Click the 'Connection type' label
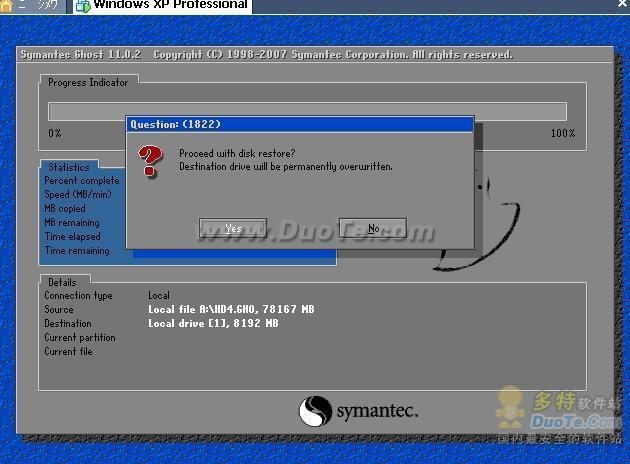This screenshot has width=630, height=464. [x=78, y=296]
